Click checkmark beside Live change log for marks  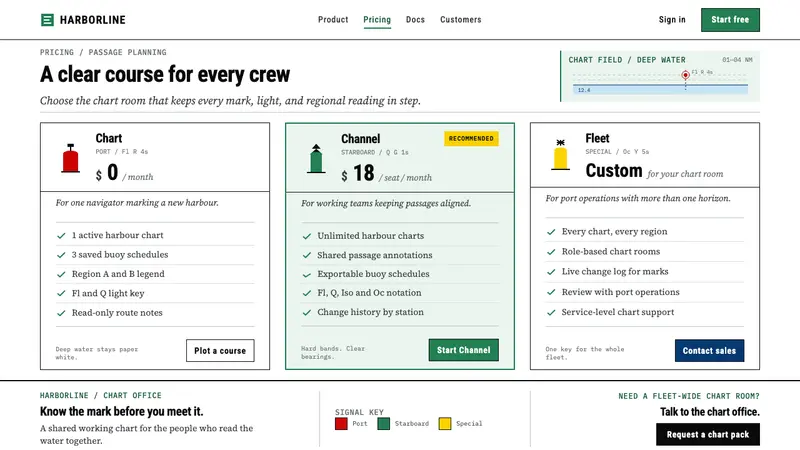click(551, 272)
